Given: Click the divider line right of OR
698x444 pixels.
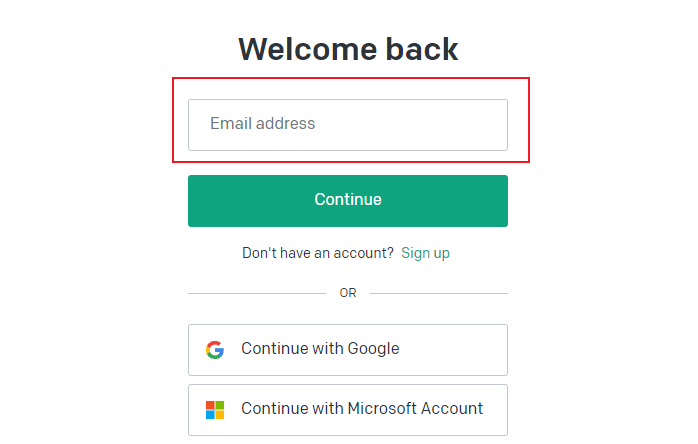Looking at the screenshot, I should [x=439, y=293].
